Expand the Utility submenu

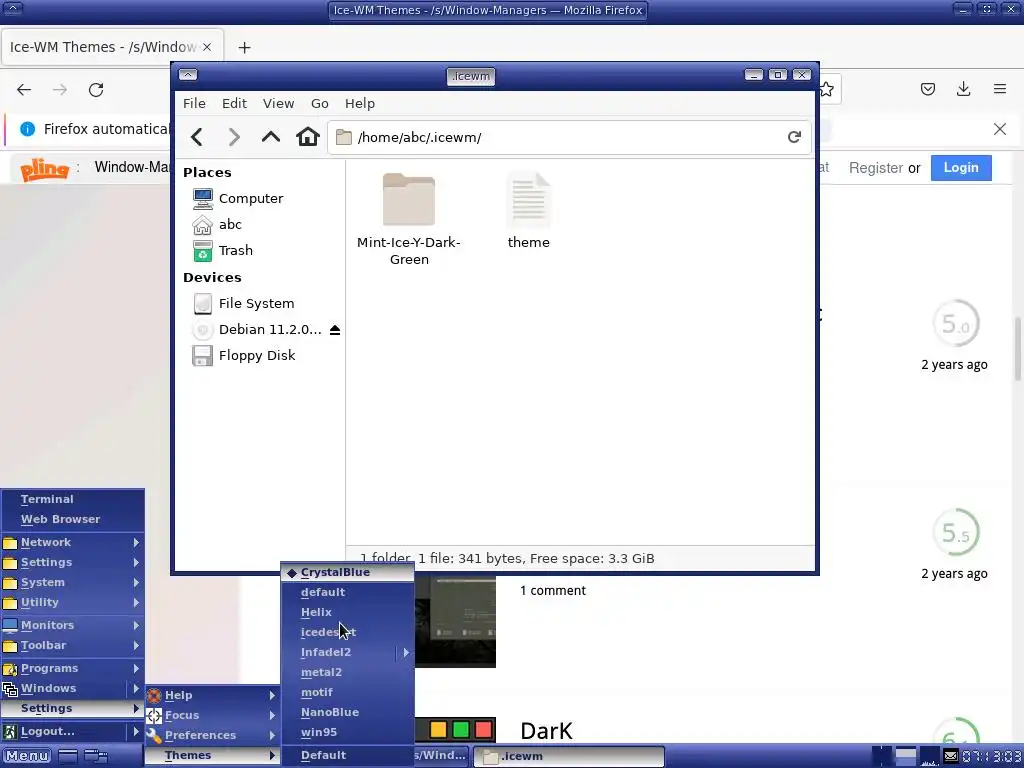(72, 603)
